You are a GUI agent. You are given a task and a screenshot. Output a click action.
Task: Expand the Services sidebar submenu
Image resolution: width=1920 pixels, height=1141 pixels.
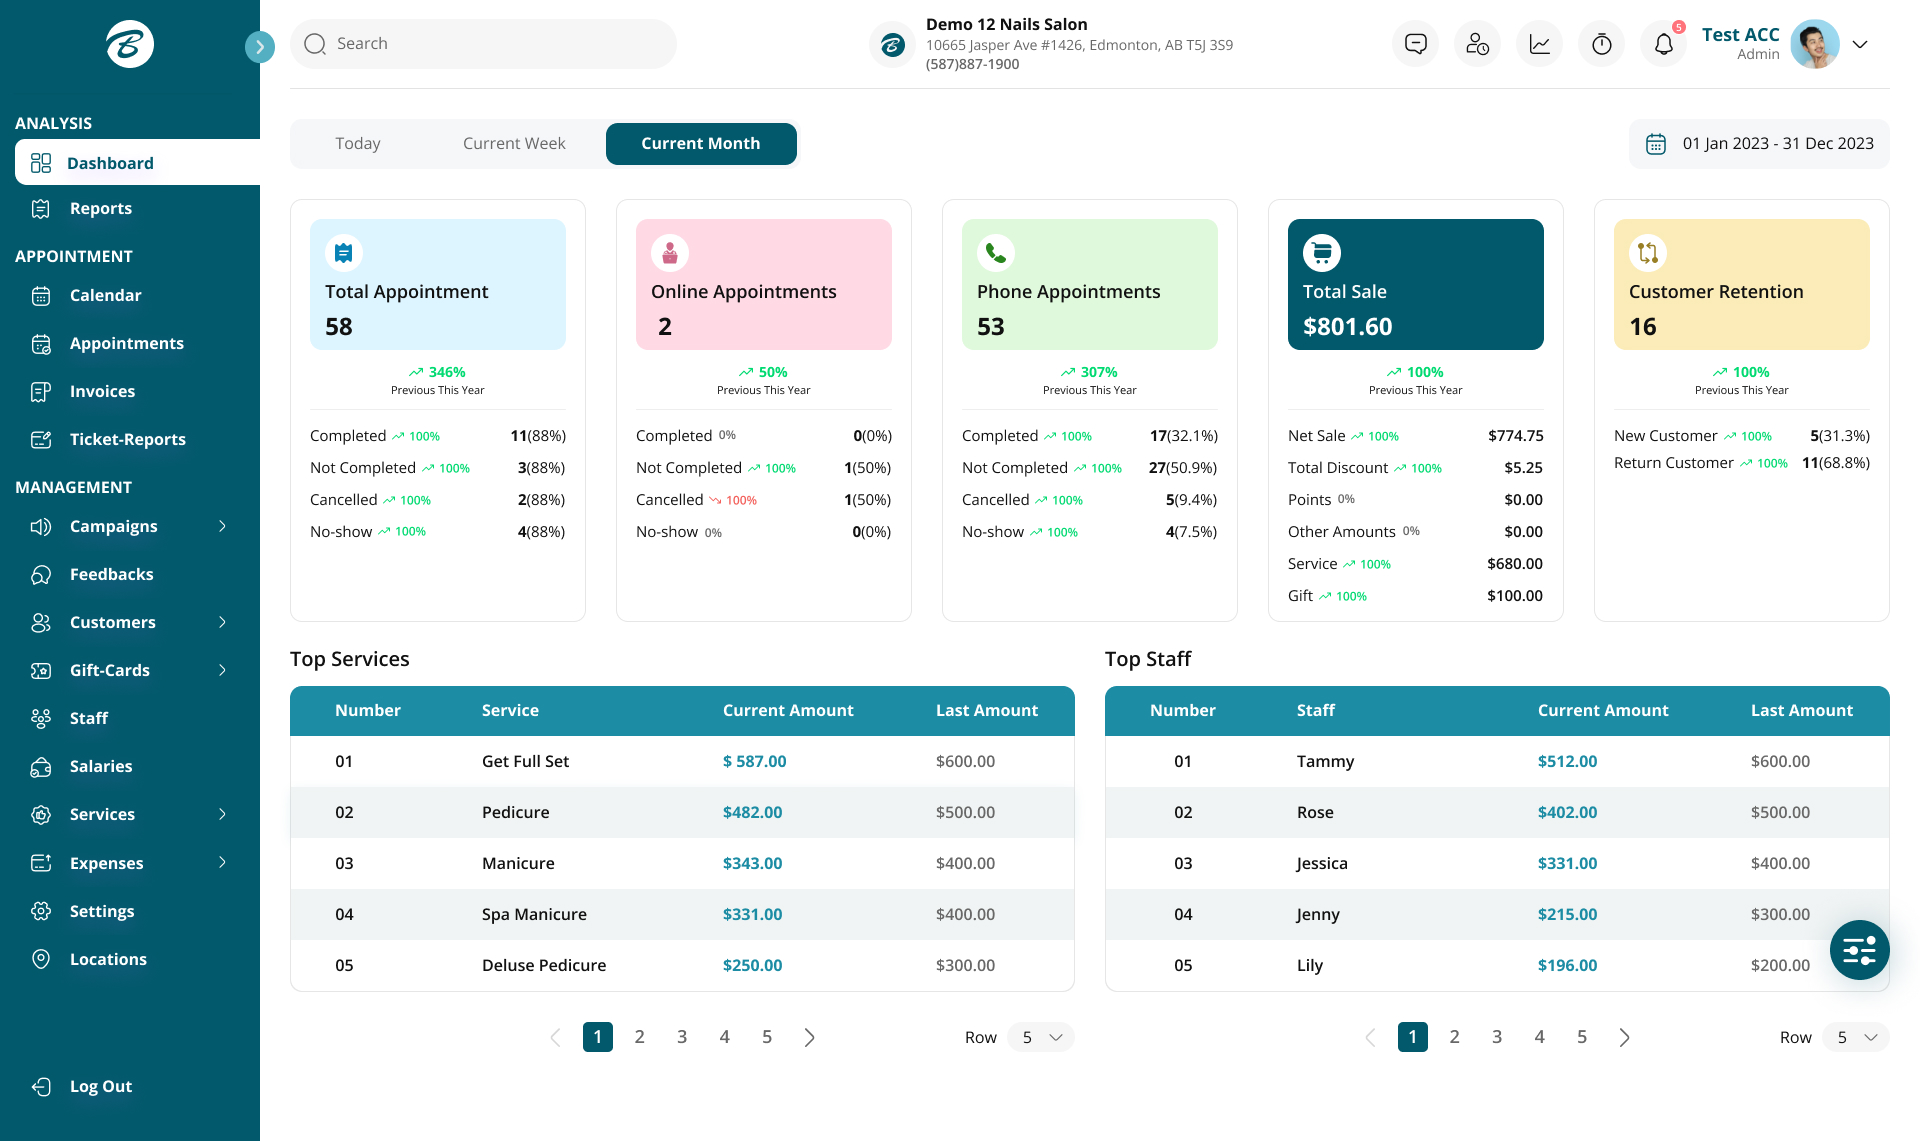pos(222,814)
